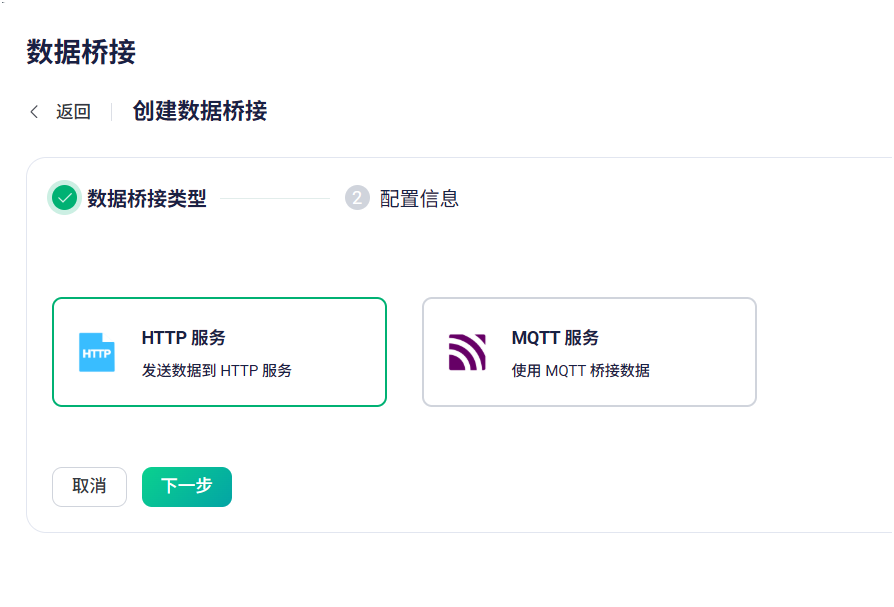
Task: Click the MQTT 服务 title text
Action: point(555,337)
